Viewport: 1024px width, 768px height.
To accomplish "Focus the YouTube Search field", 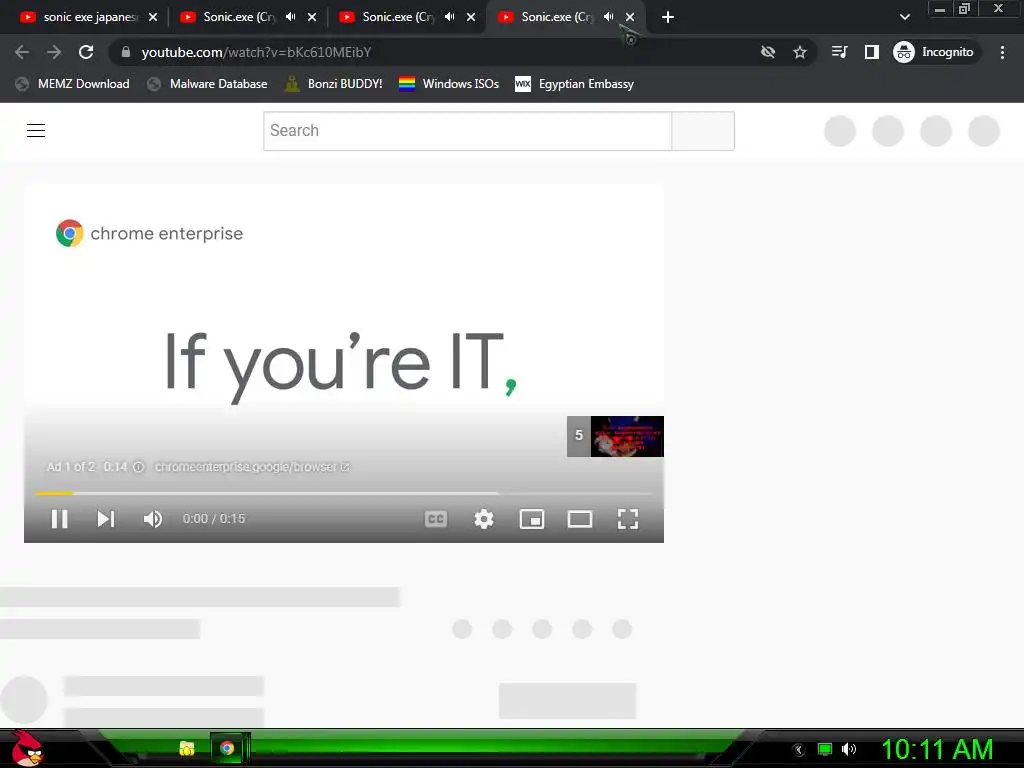I will (x=467, y=131).
